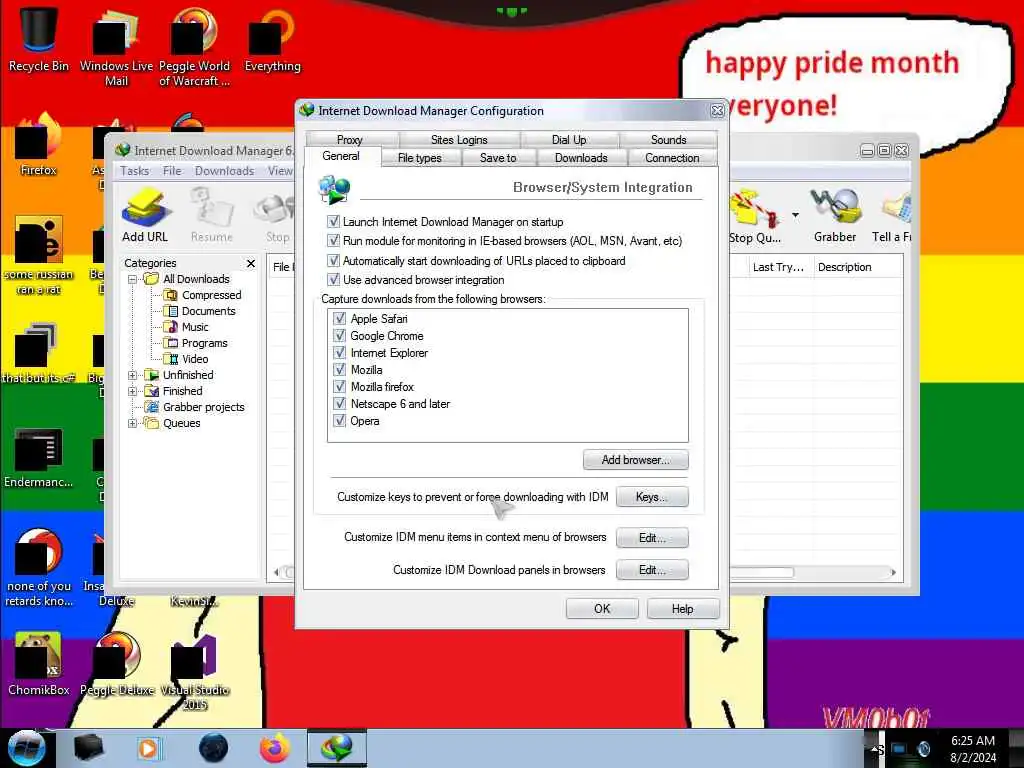Viewport: 1024px width, 768px height.
Task: Select the Firefox desktop shortcut
Action: point(39,144)
